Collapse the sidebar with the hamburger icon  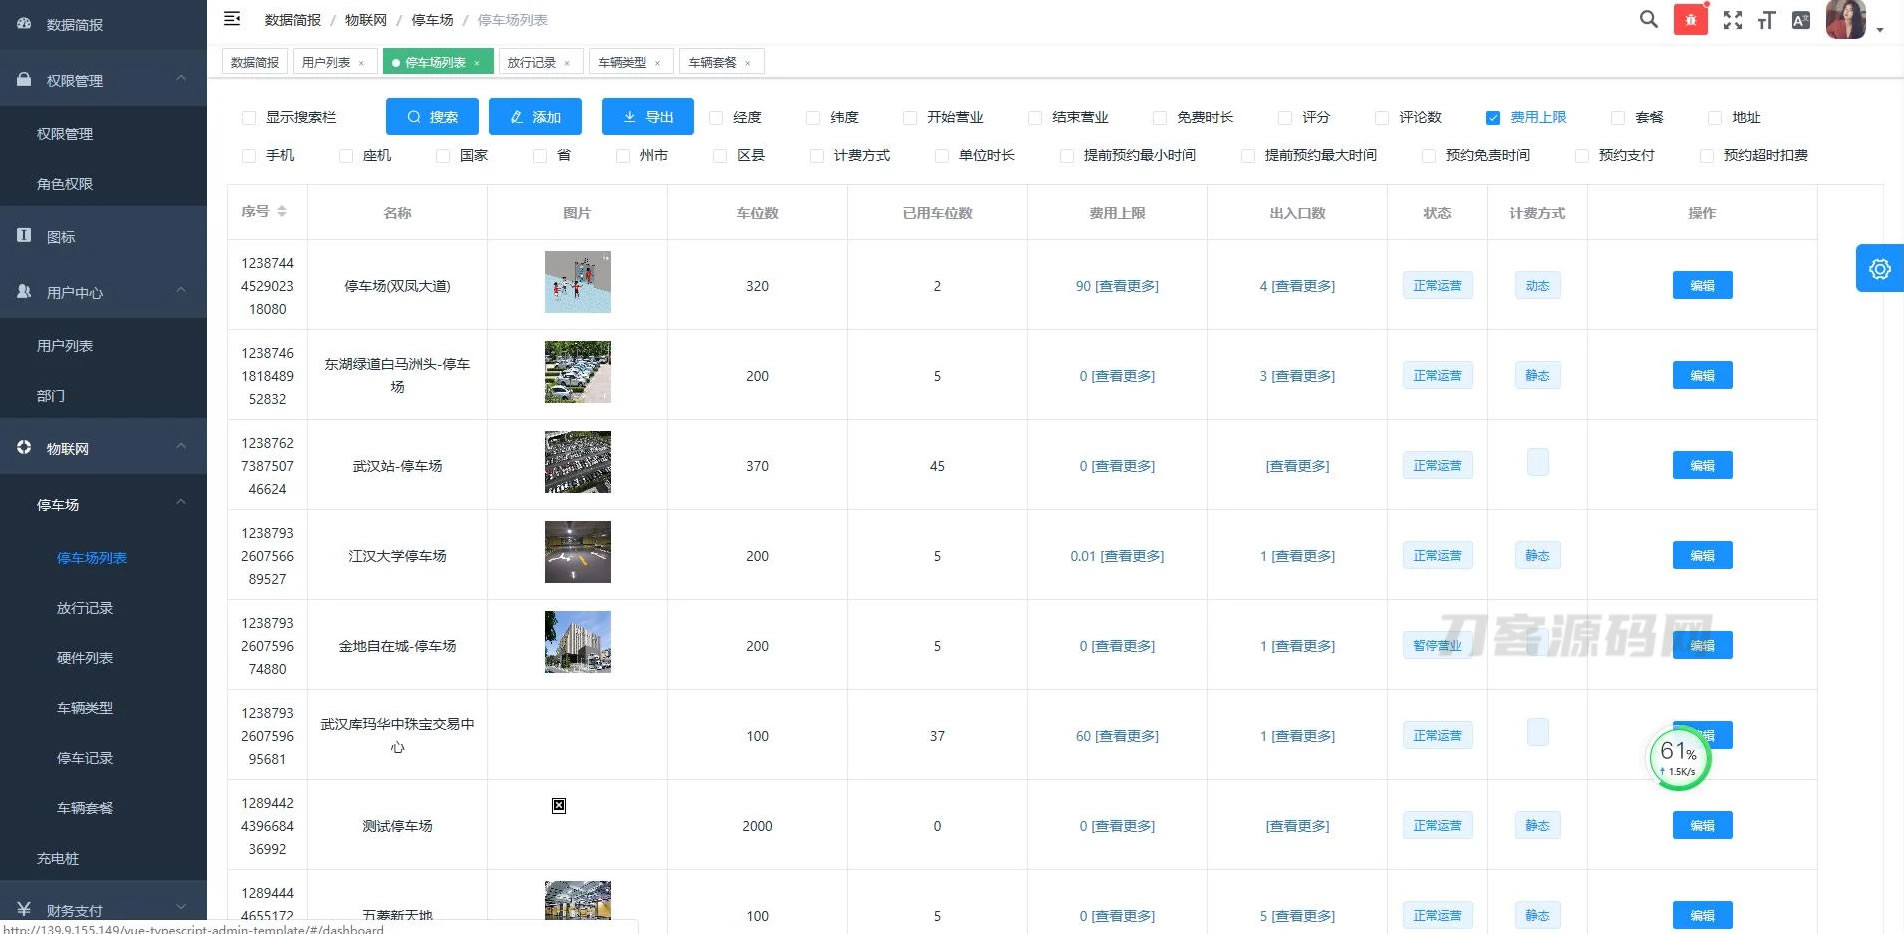click(232, 19)
